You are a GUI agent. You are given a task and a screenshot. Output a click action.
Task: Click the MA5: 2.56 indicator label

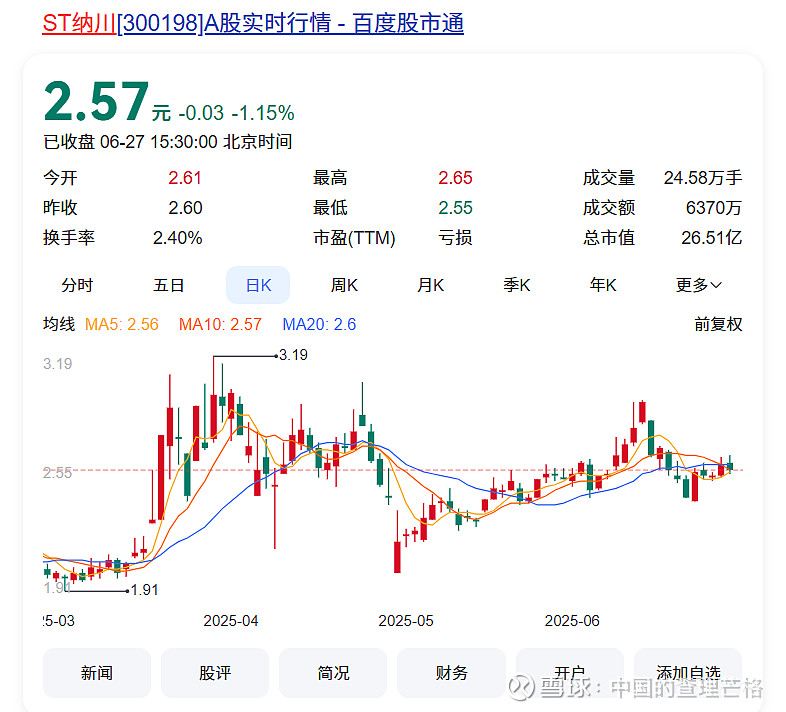[122, 324]
